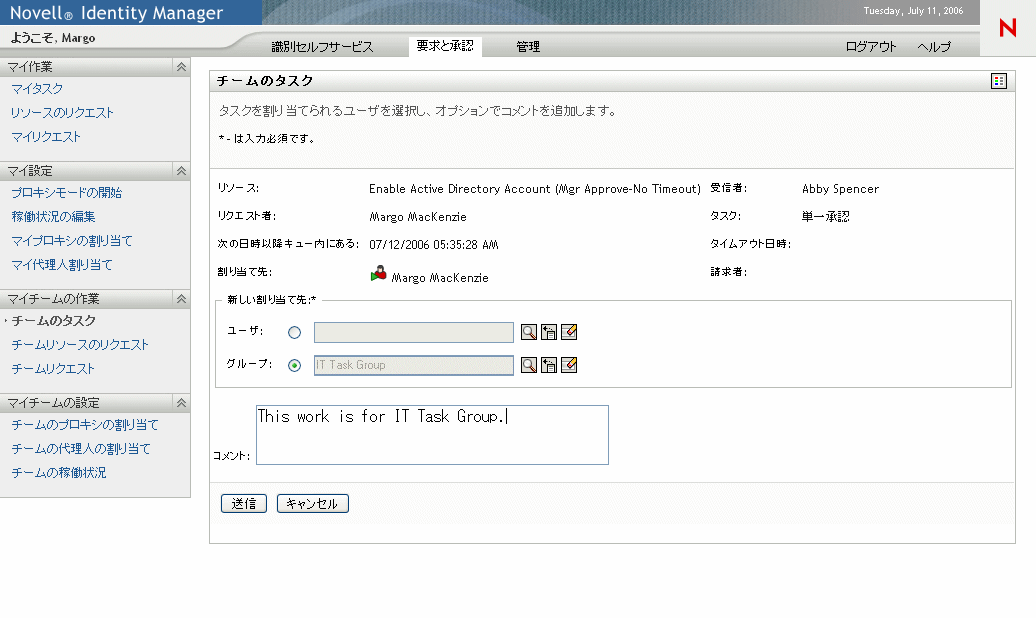Click the queue date 07/12/2006 05:35:28 AM
The image size is (1036, 618).
coord(433,245)
